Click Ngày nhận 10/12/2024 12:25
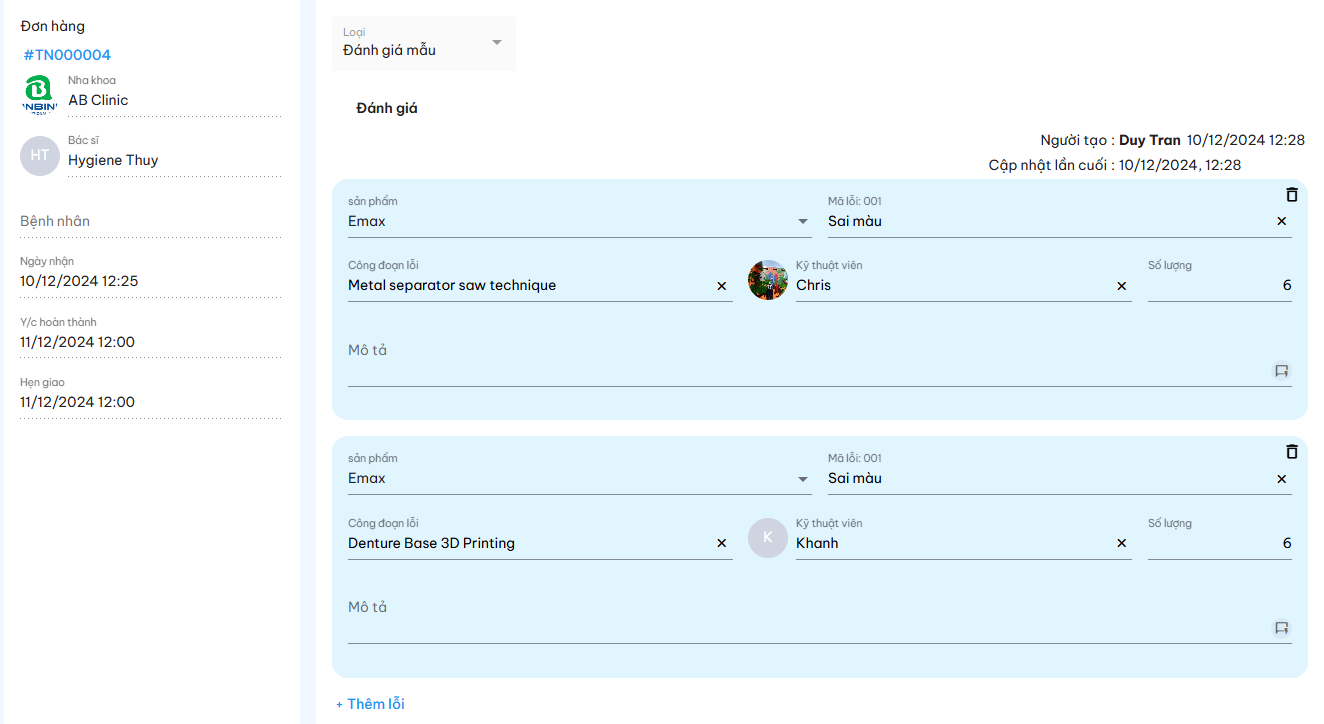 151,275
